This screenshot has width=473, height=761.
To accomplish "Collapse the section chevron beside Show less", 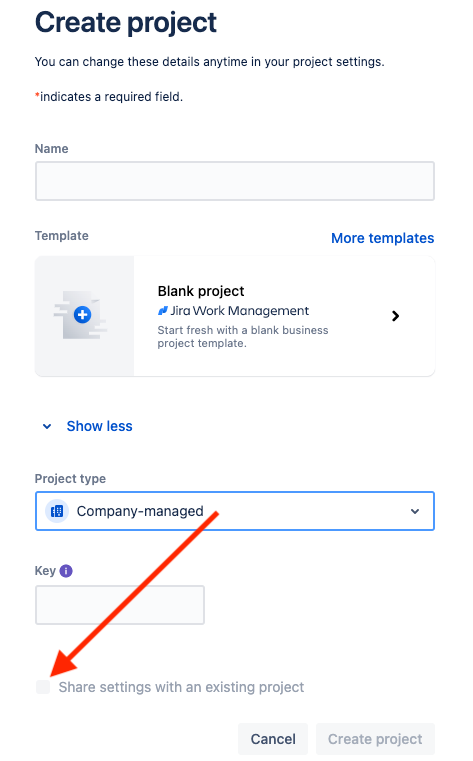I will 47,427.
